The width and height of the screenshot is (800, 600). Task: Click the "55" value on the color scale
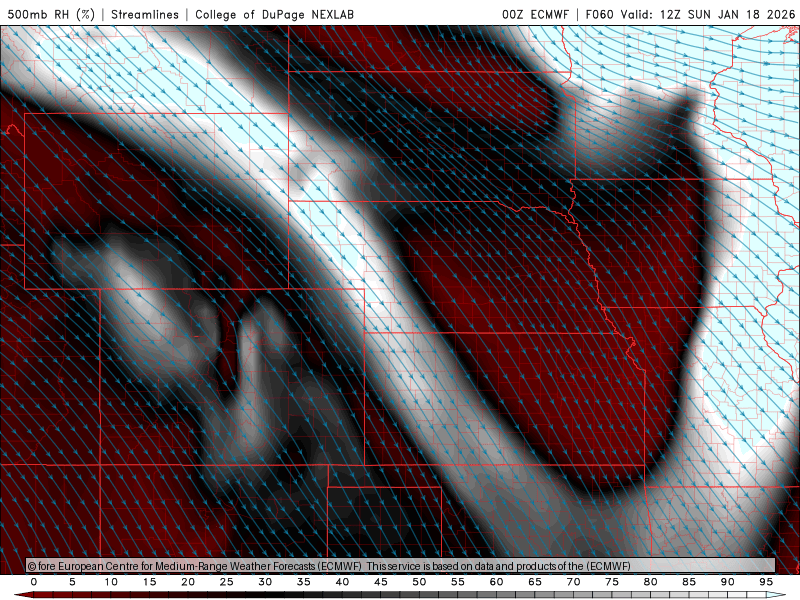[x=458, y=582]
